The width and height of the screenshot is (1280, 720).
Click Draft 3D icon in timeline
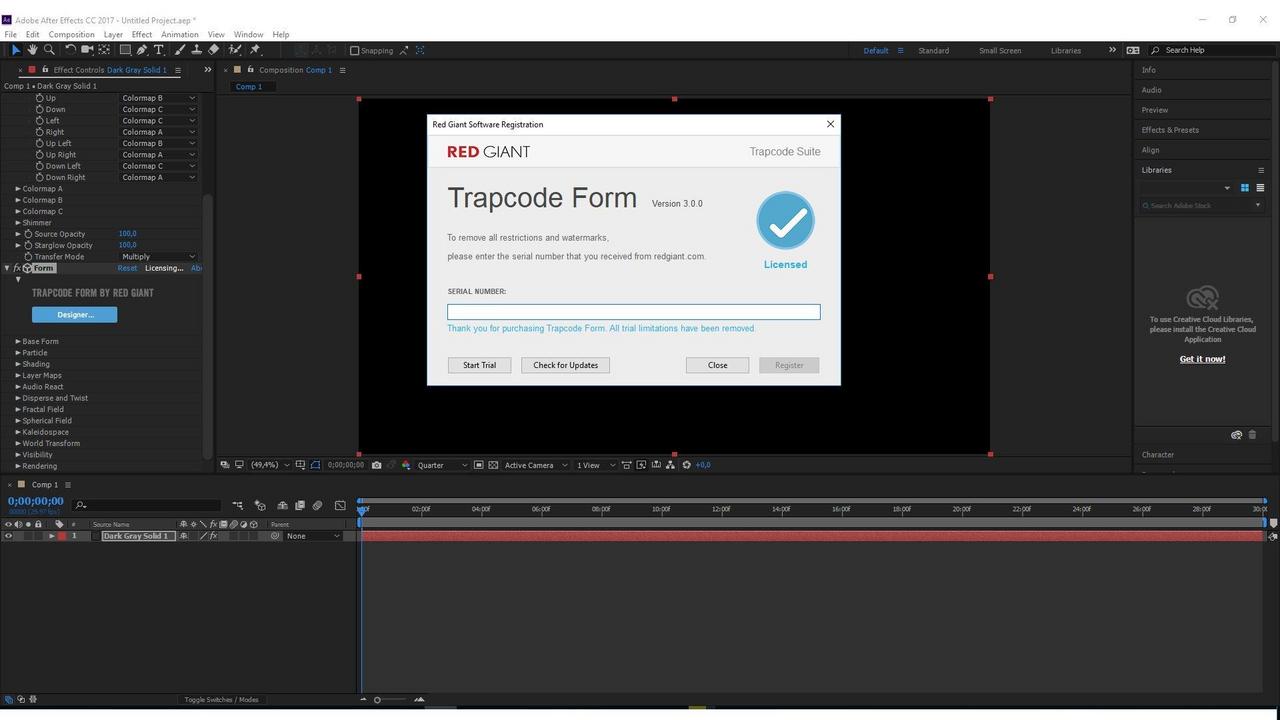(260, 505)
